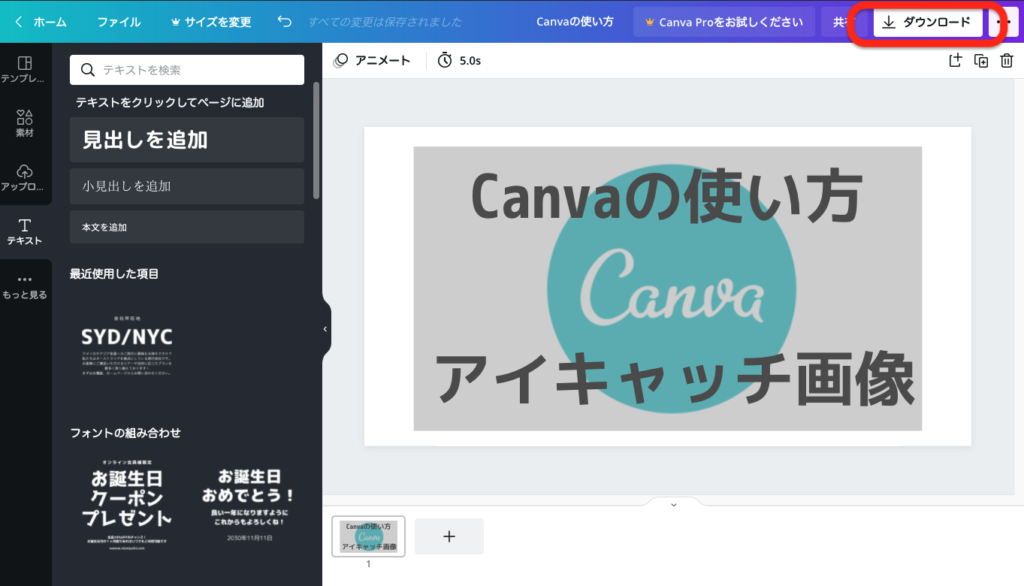Add a new page with plus button

coord(449,536)
